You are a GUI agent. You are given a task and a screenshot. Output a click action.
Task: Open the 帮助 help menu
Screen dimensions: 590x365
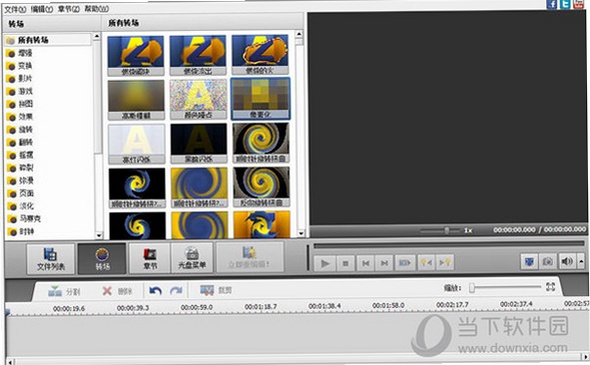pyautogui.click(x=96, y=9)
